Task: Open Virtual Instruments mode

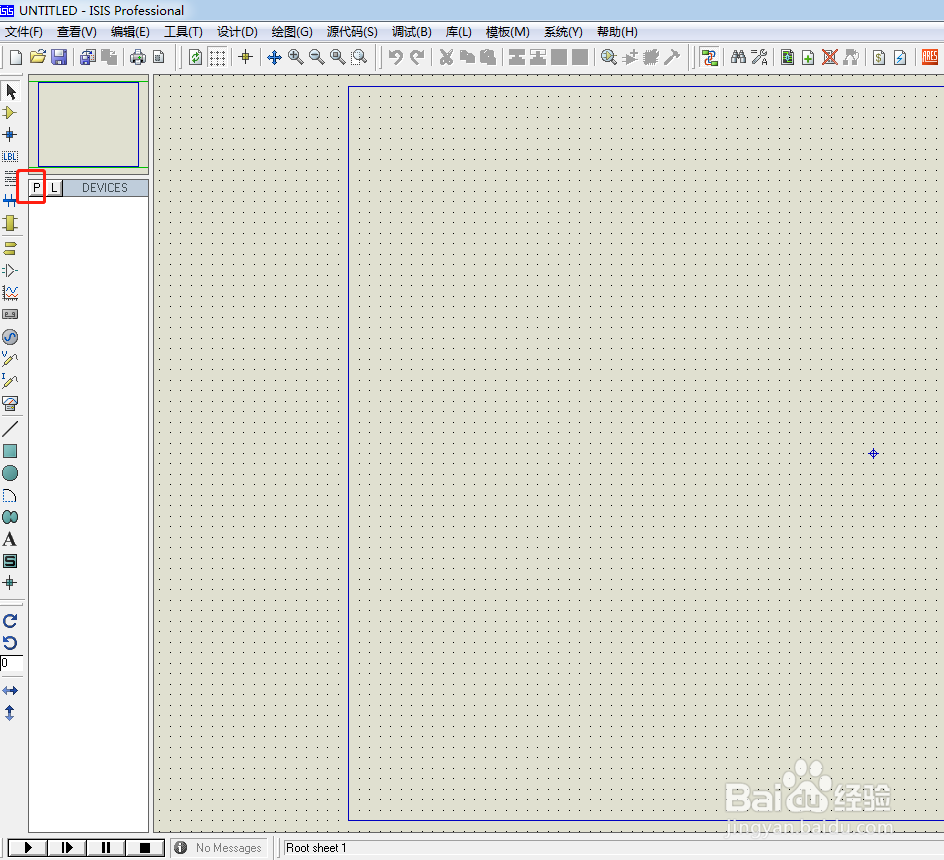Action: [10, 403]
